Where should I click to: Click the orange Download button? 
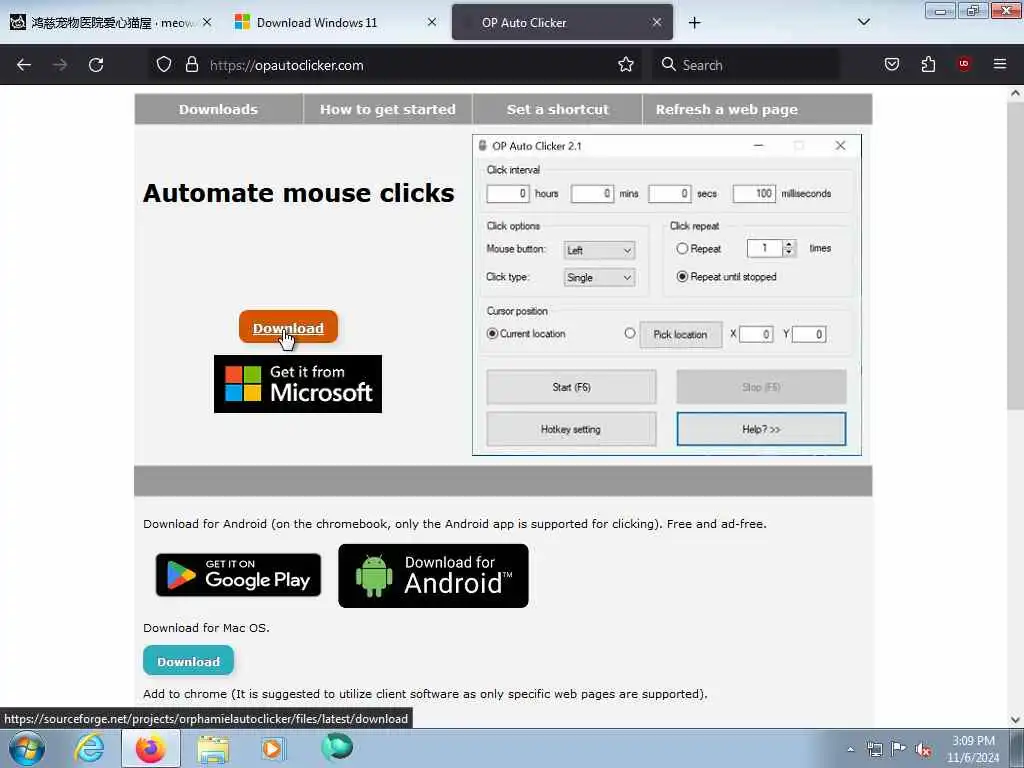[288, 327]
